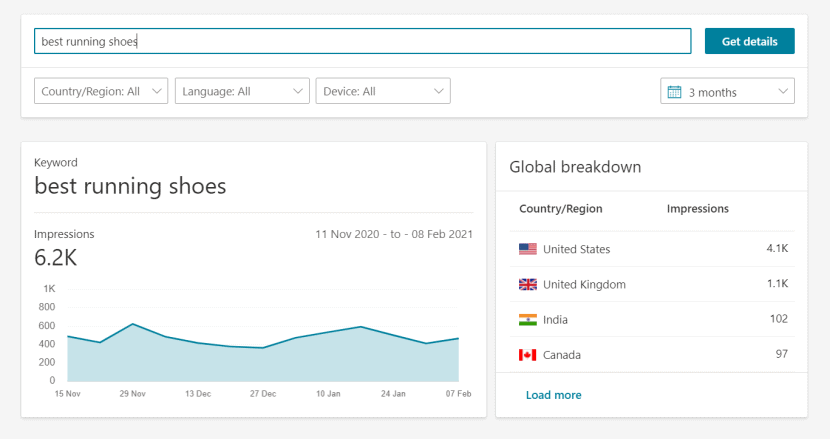The image size is (830, 439).
Task: Select the United Kingdom row label
Action: tap(584, 285)
